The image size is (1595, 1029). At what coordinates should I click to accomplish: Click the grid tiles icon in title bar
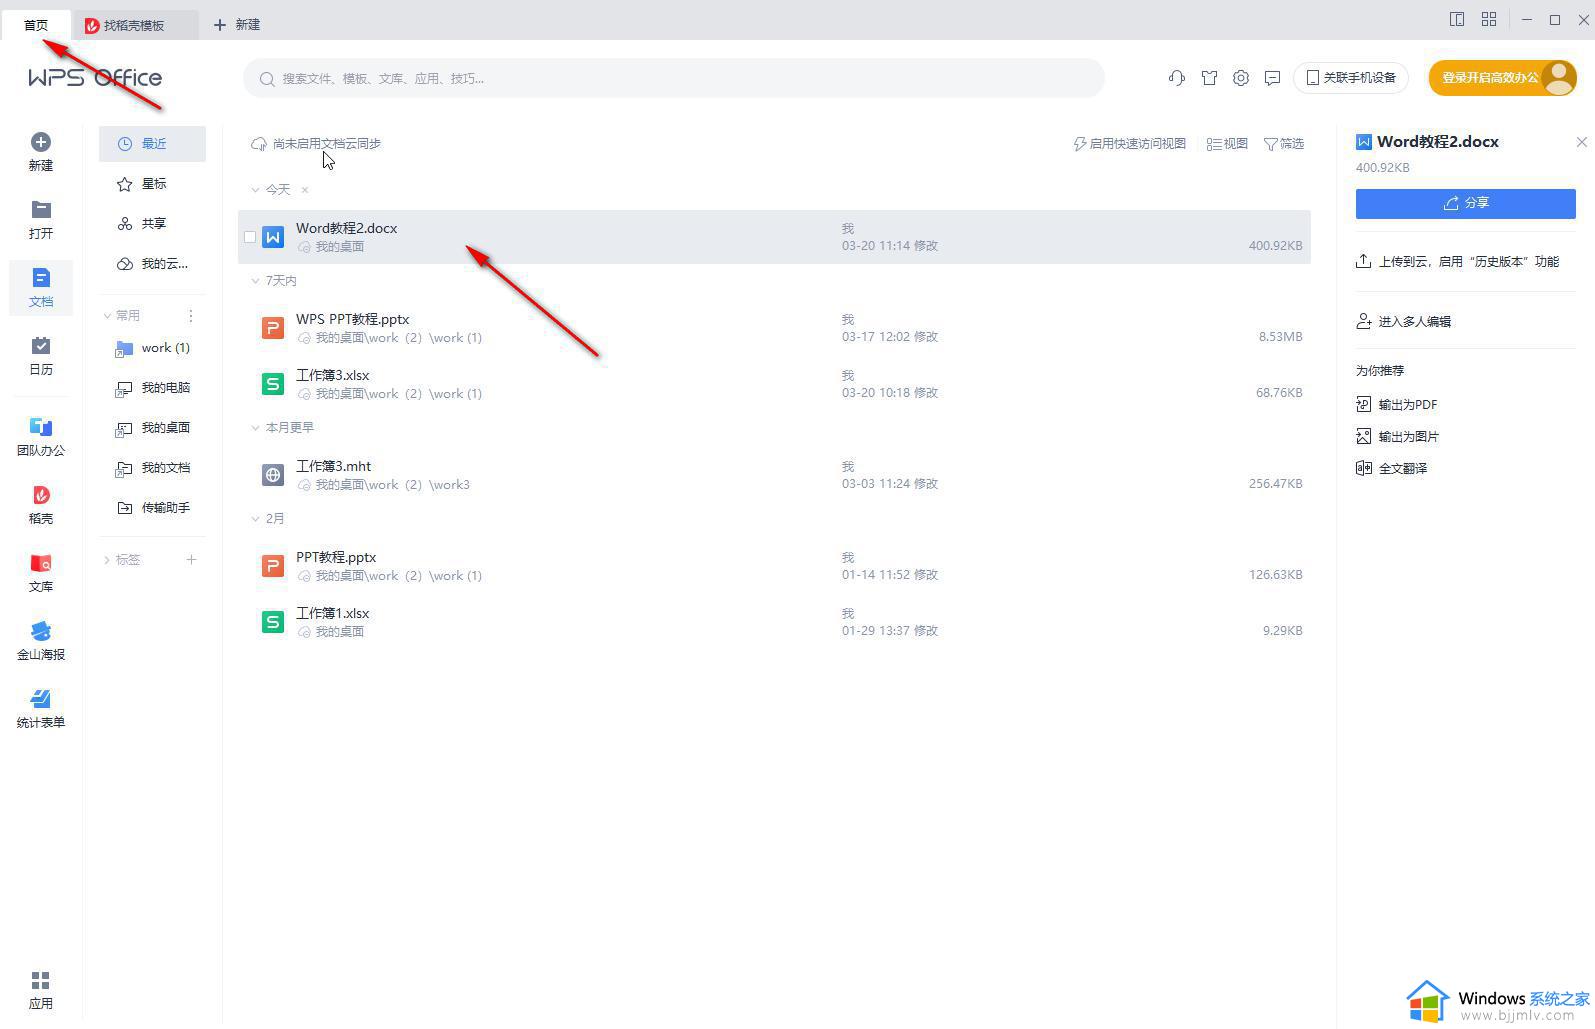coord(1489,19)
